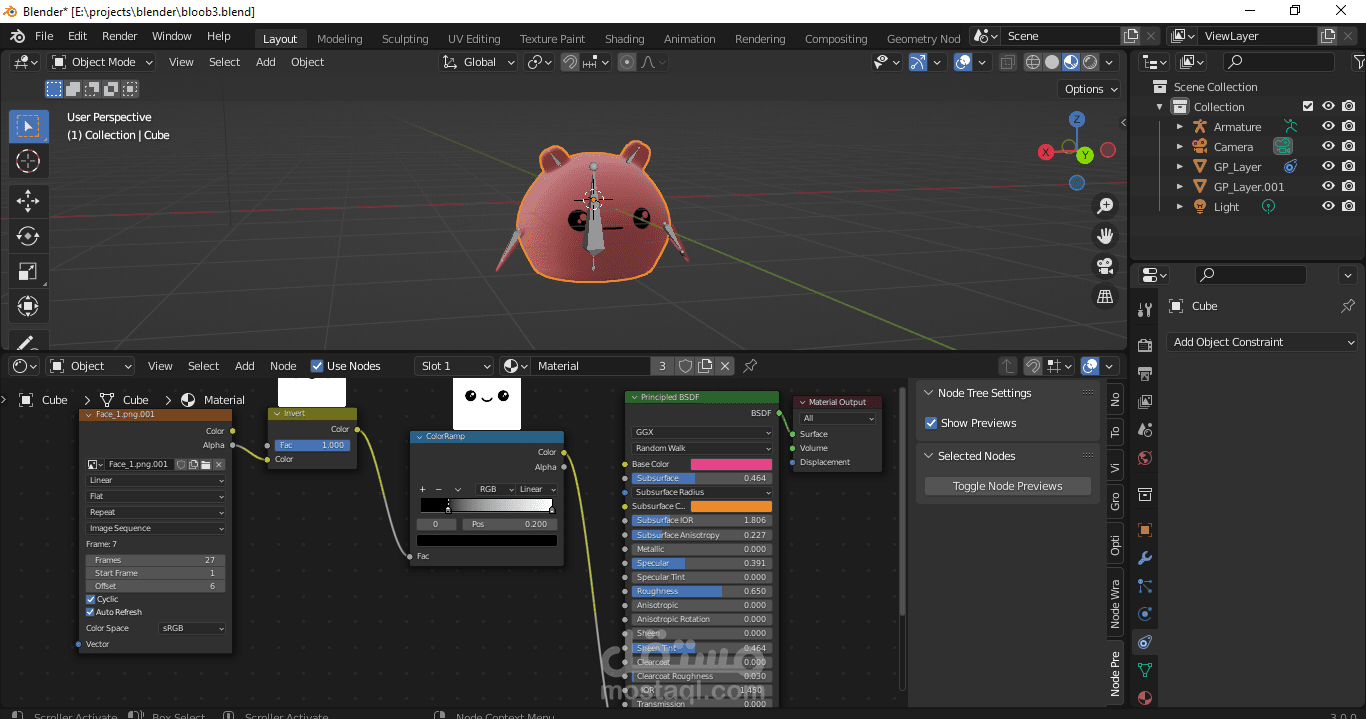Image resolution: width=1366 pixels, height=719 pixels.
Task: Switch to the UV Editing workspace tab
Action: pyautogui.click(x=474, y=39)
